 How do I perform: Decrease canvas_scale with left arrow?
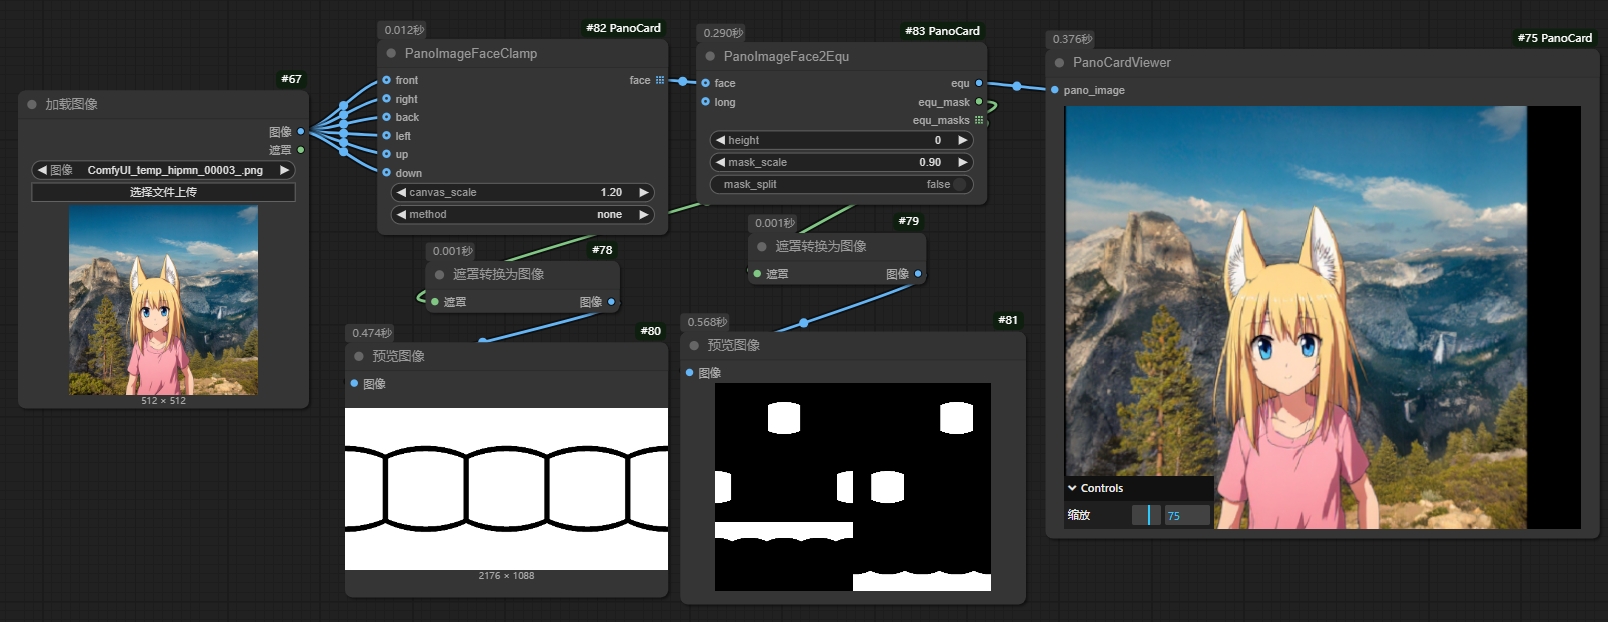click(x=401, y=192)
